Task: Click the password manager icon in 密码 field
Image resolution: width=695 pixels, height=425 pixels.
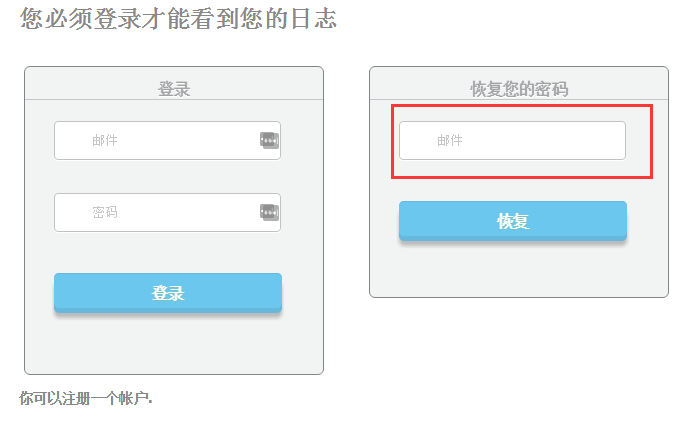Action: coord(269,212)
